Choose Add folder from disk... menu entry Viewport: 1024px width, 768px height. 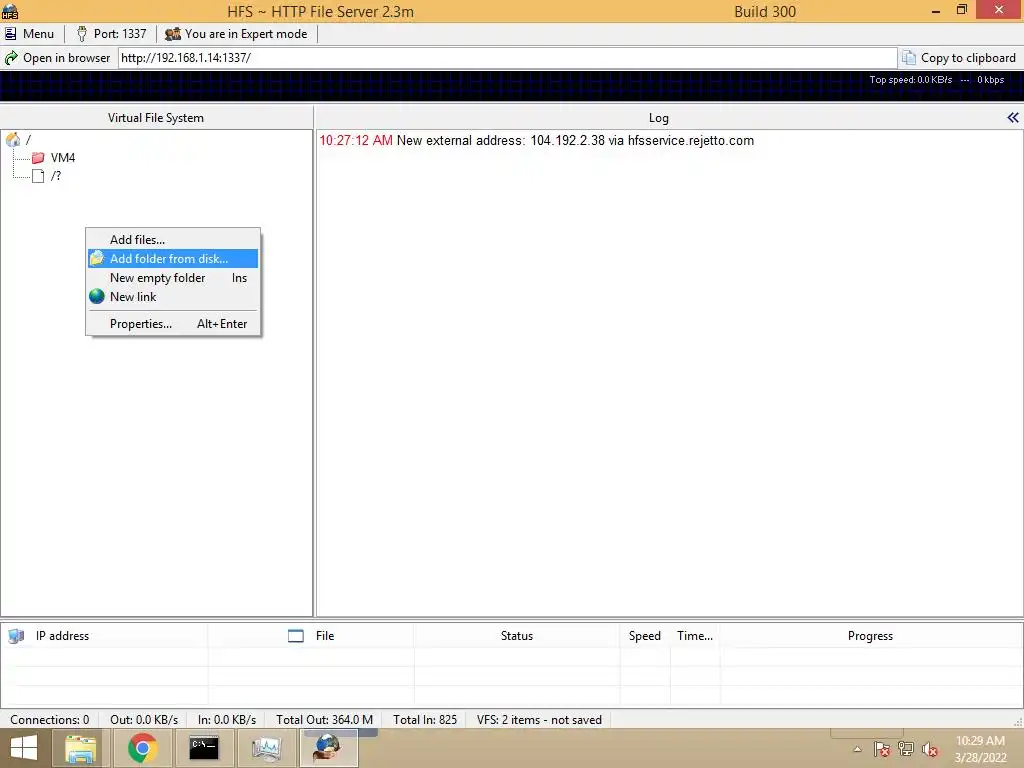click(x=173, y=259)
